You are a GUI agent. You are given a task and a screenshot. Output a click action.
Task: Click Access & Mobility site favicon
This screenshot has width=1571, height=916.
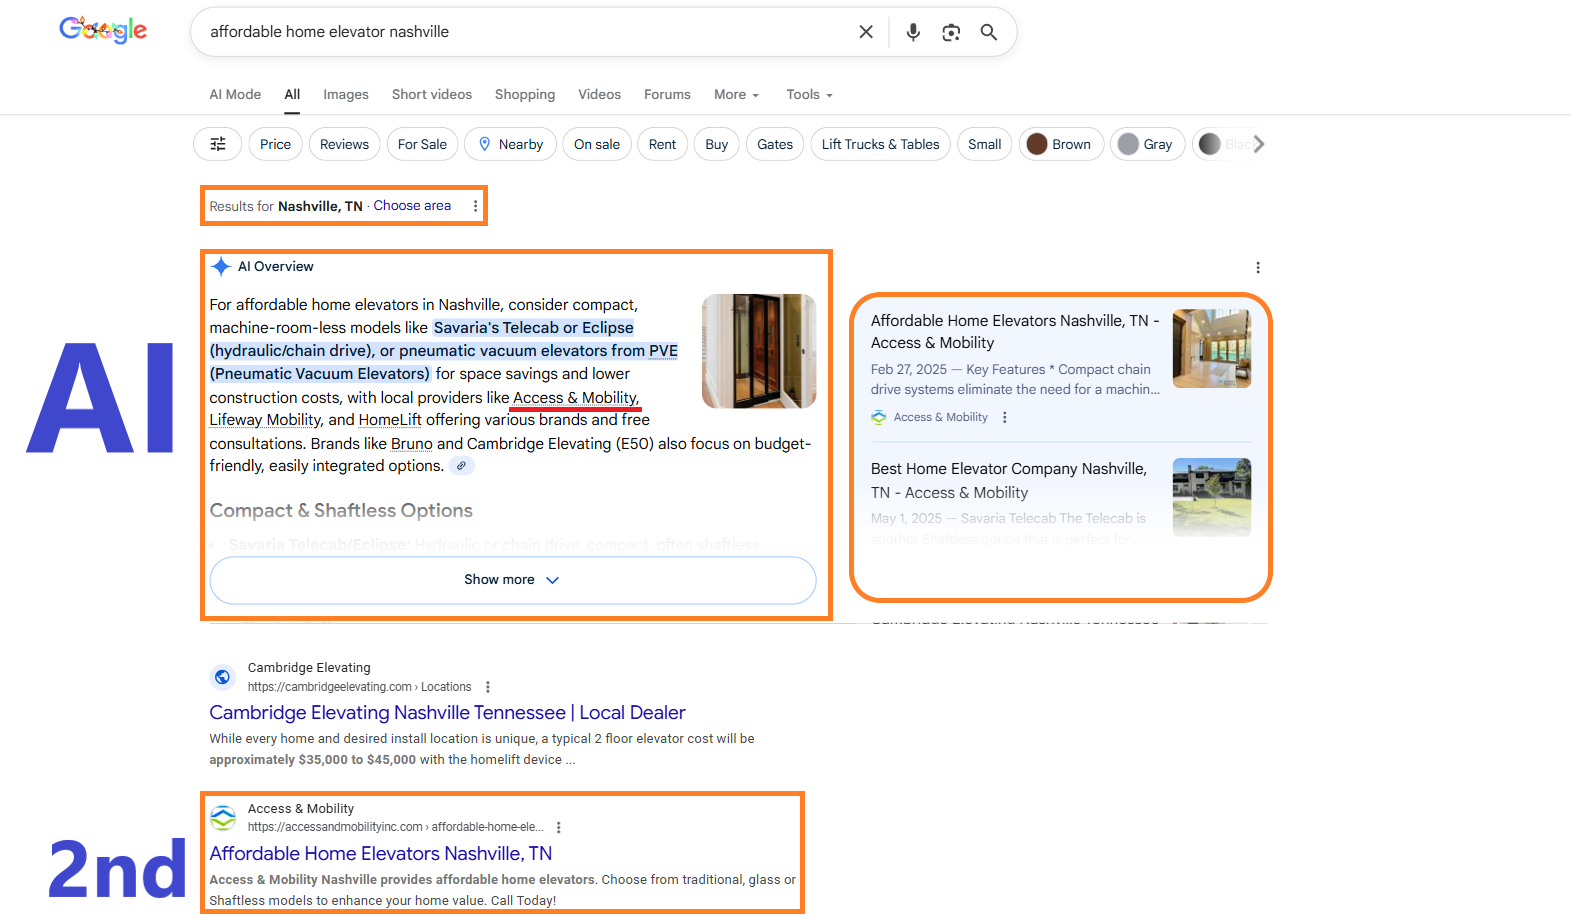coord(223,818)
